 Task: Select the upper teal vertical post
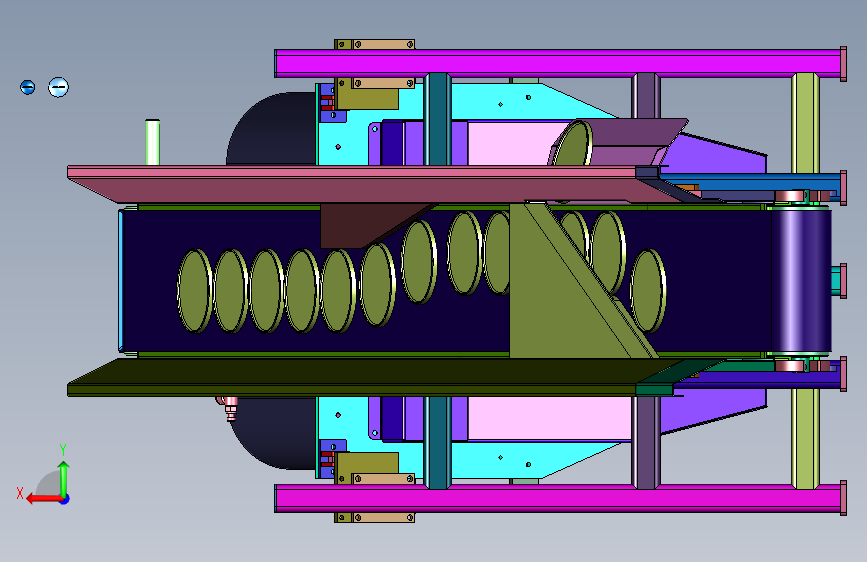[x=437, y=119]
